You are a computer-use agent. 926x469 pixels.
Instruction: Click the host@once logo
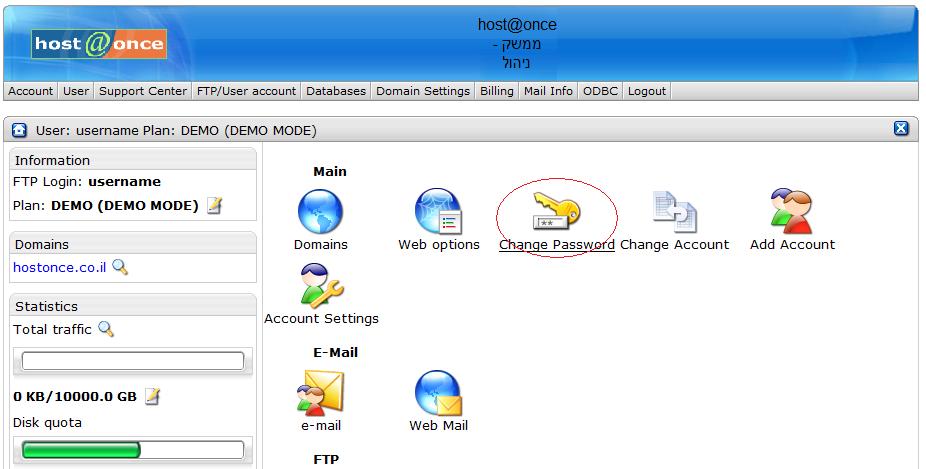coord(99,44)
